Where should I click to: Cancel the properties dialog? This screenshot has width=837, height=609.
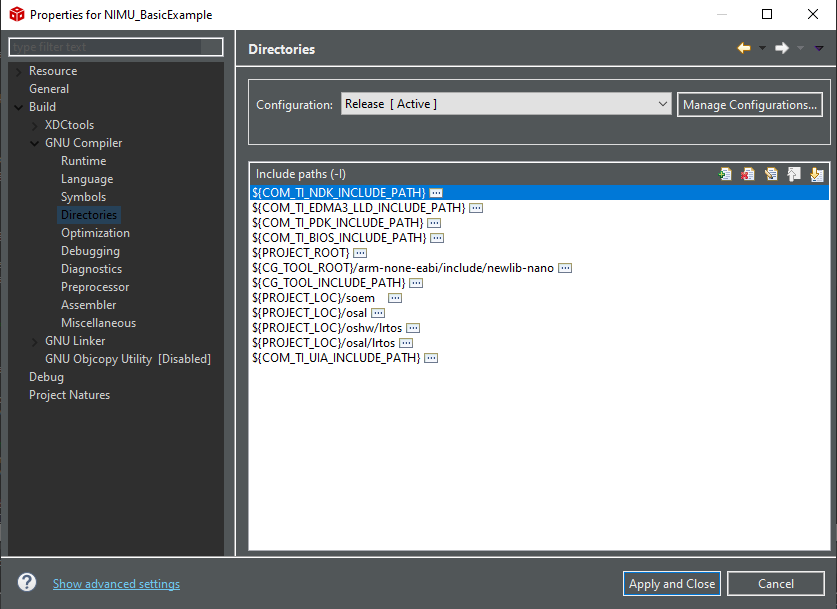click(776, 584)
